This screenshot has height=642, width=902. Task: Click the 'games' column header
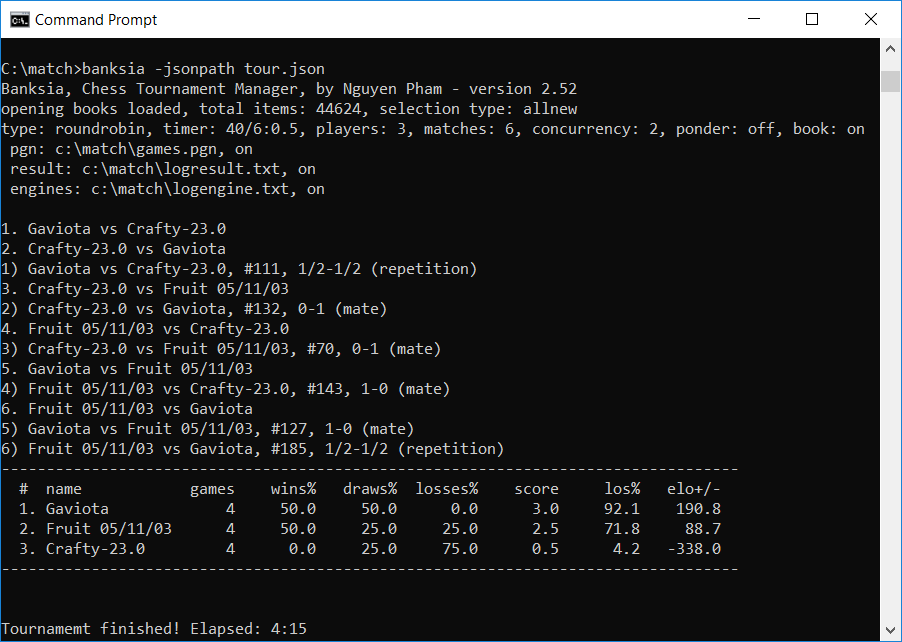tap(212, 490)
